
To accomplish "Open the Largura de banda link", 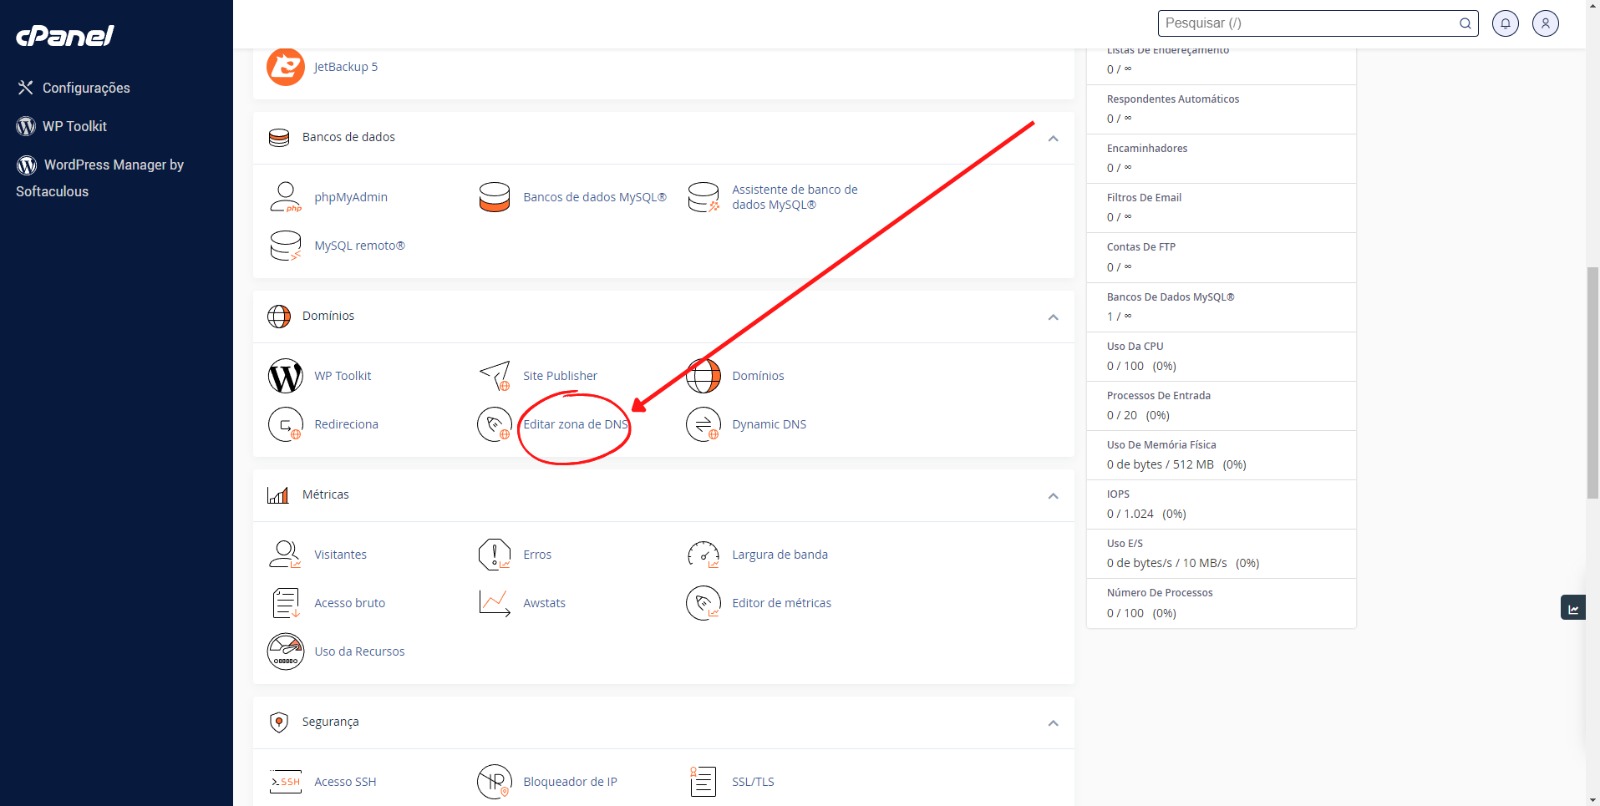I will coord(780,554).
